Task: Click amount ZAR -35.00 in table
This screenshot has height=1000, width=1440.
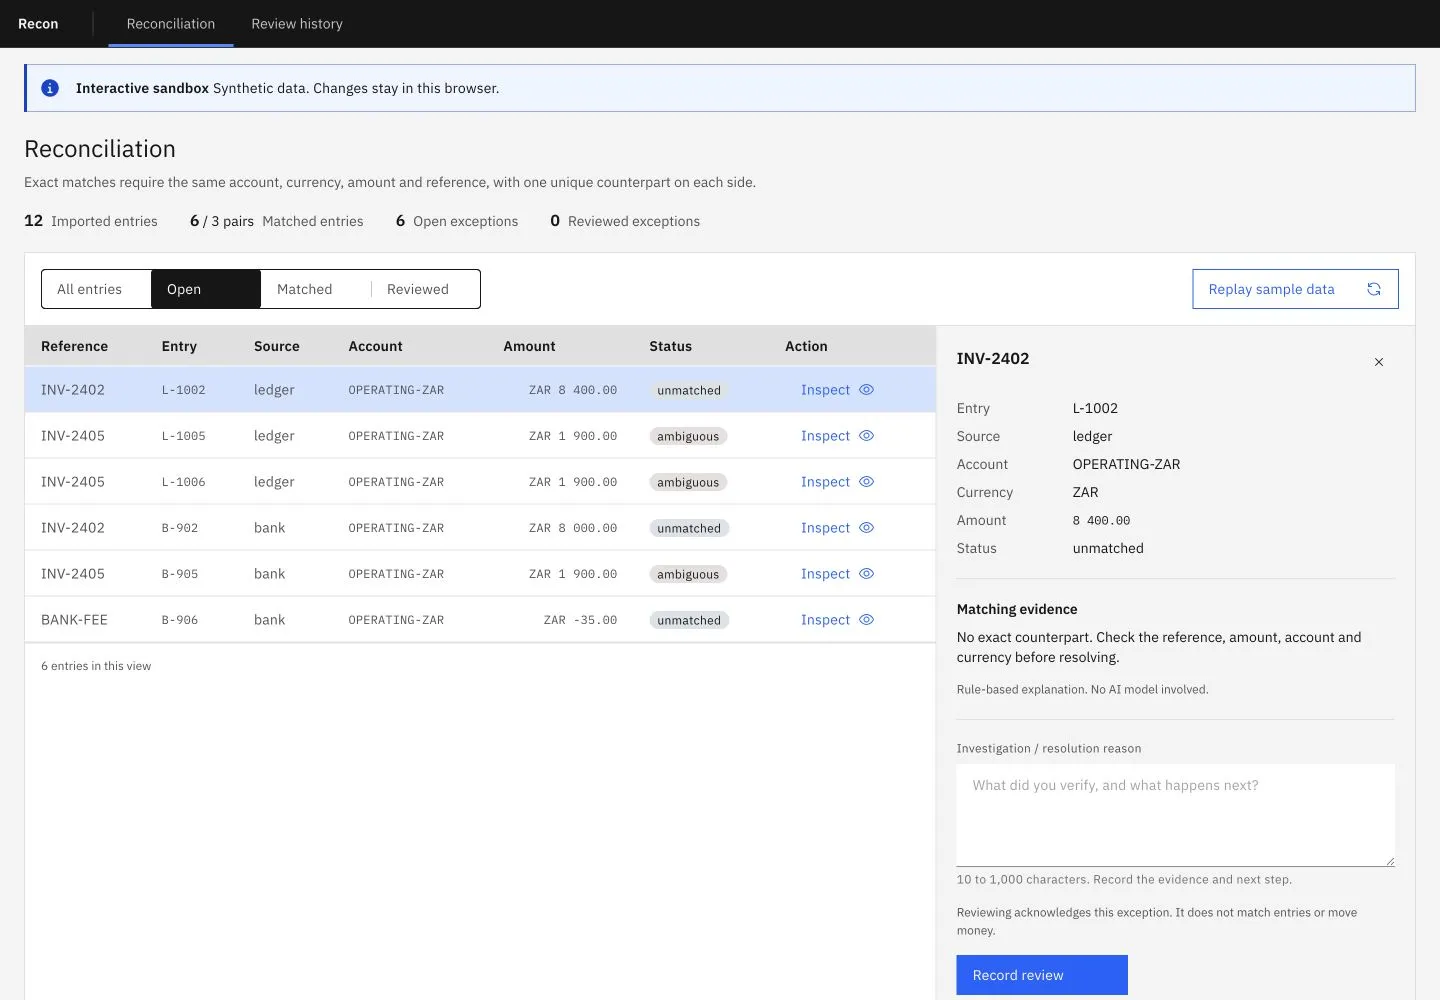Action: coord(580,620)
